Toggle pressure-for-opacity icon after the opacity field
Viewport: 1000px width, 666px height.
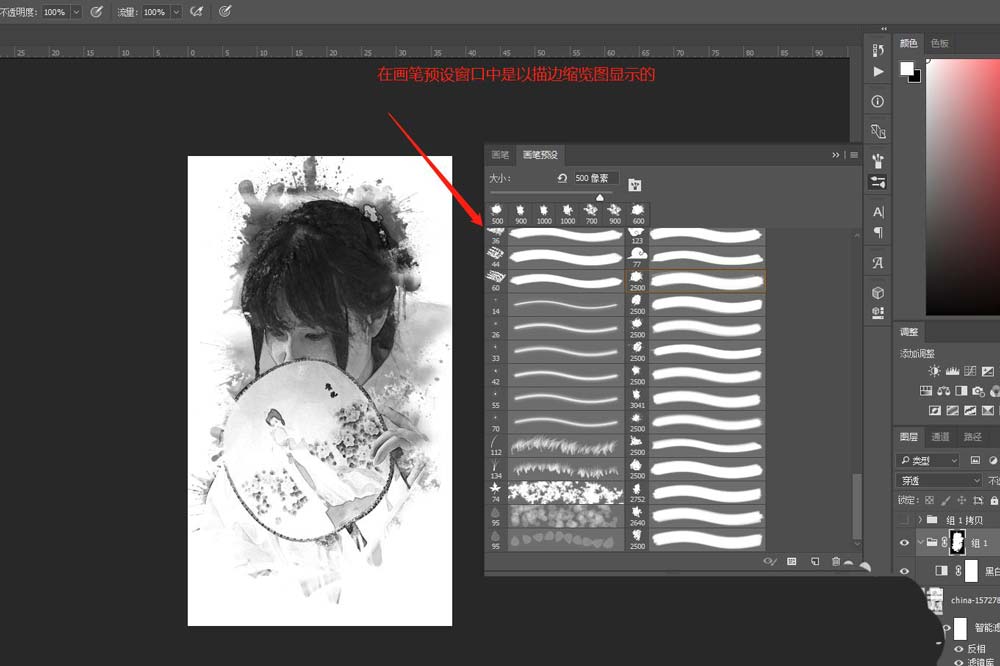pyautogui.click(x=96, y=11)
